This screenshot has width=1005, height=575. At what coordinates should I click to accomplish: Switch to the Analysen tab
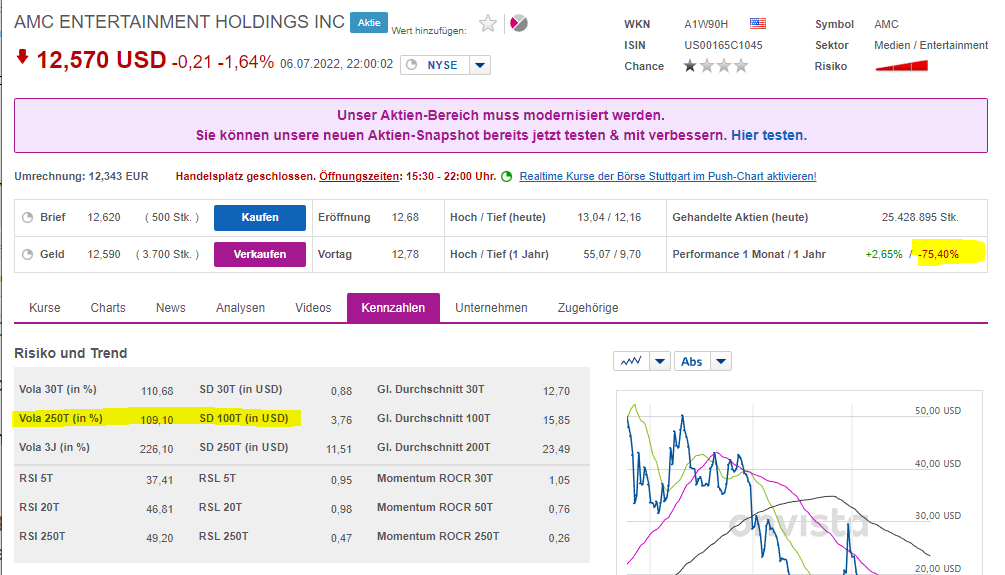pos(240,308)
